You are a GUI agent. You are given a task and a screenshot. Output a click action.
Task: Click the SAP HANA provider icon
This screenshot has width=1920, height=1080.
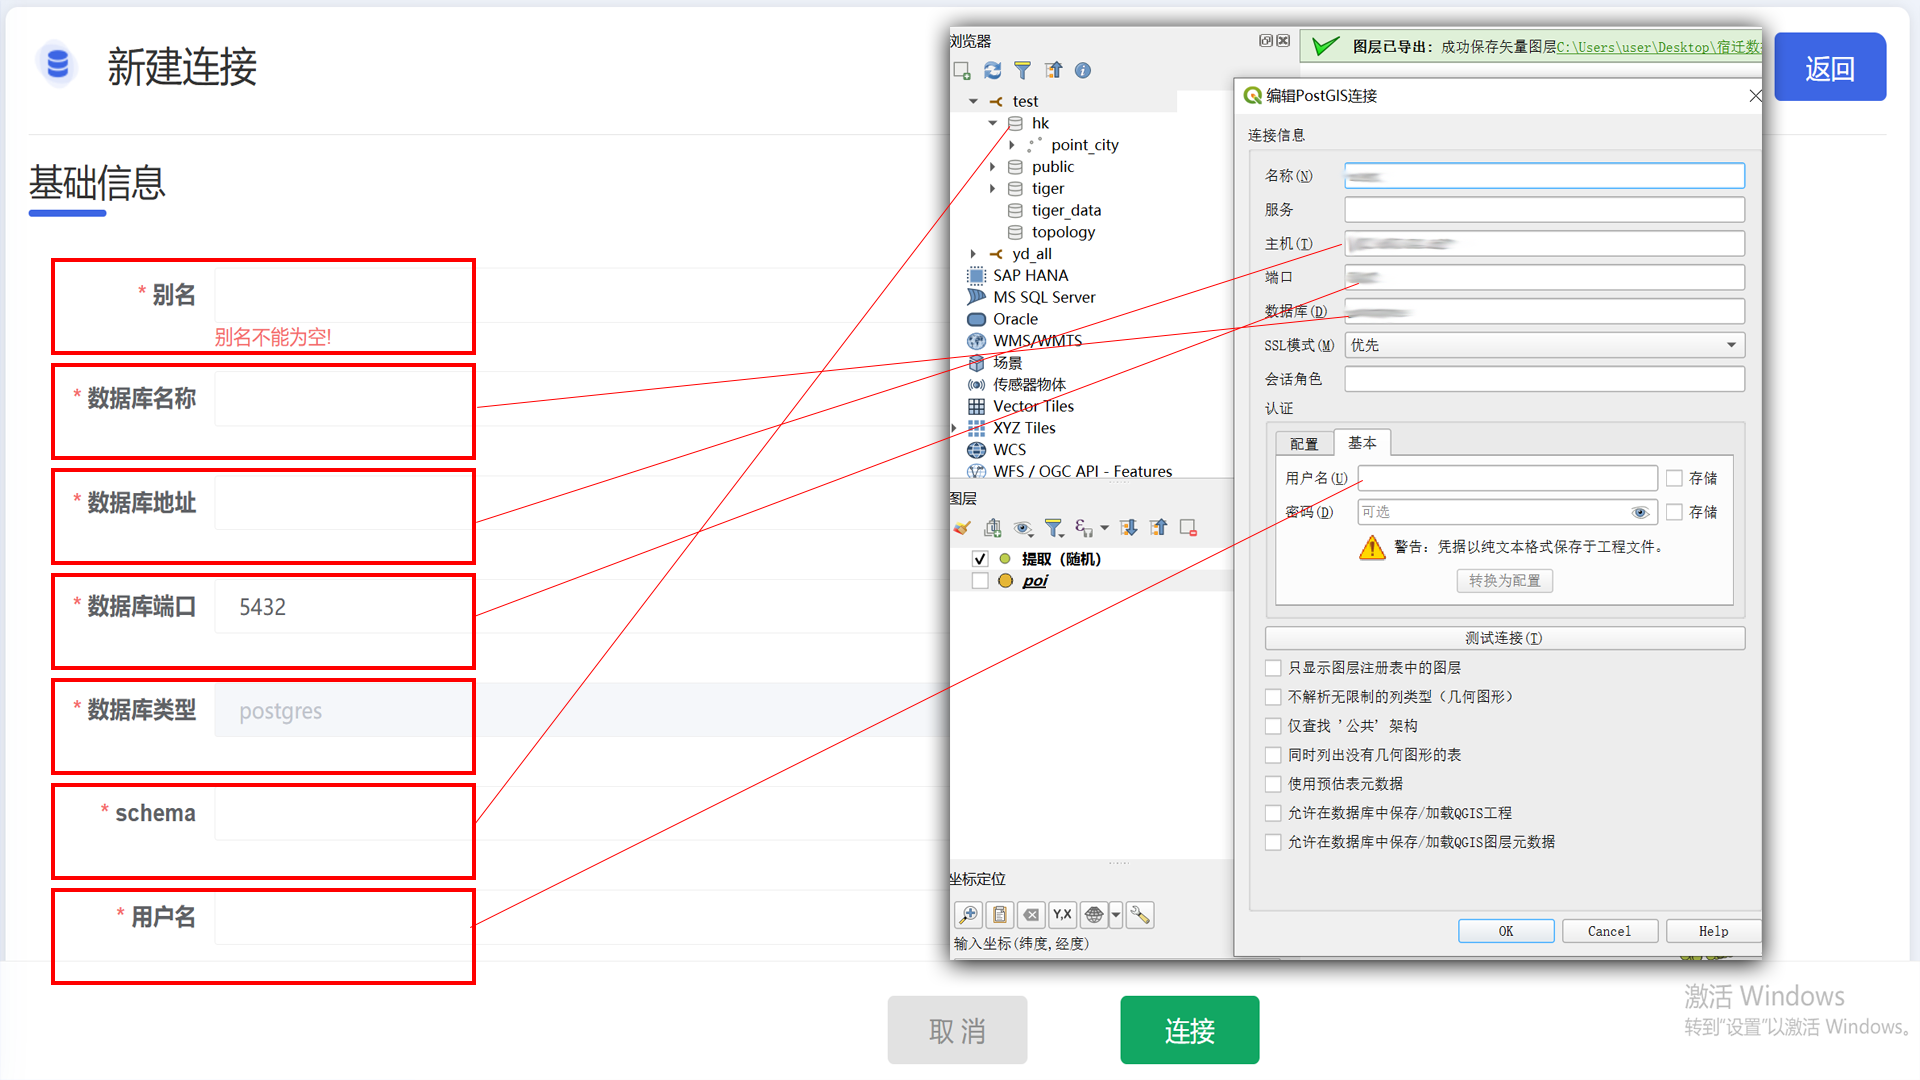click(976, 275)
